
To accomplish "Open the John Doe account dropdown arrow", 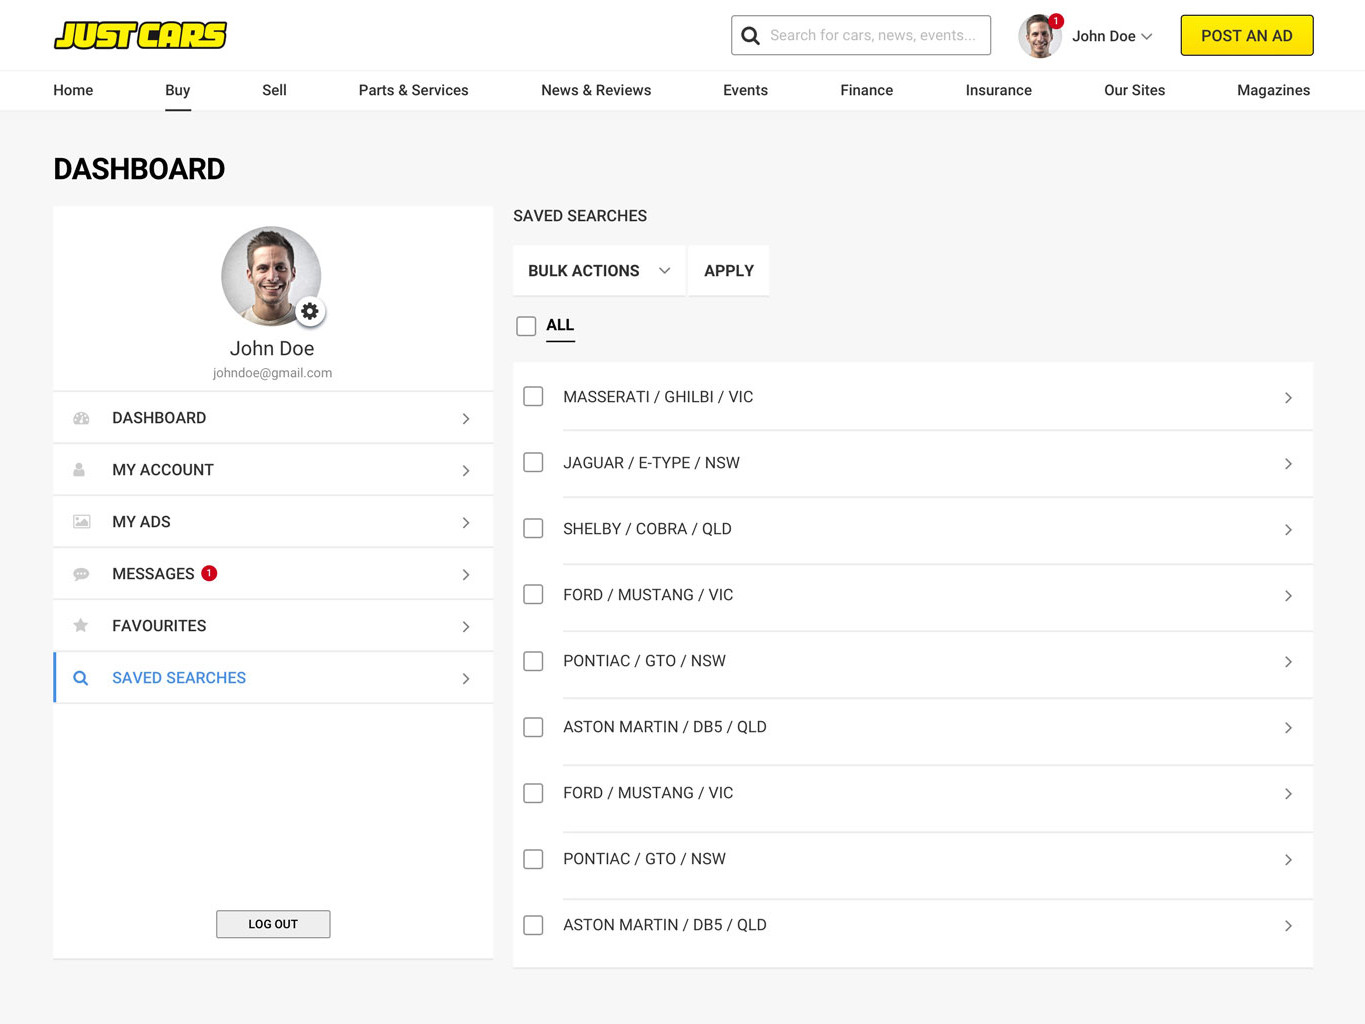I will point(1147,37).
